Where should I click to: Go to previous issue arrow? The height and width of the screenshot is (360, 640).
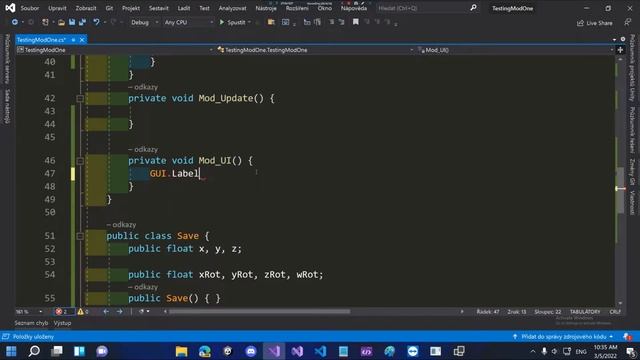coord(106,311)
